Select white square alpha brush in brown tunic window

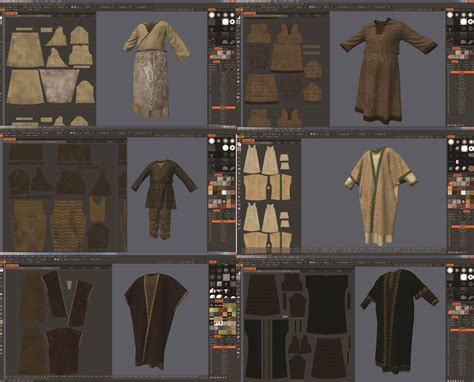point(464,22)
